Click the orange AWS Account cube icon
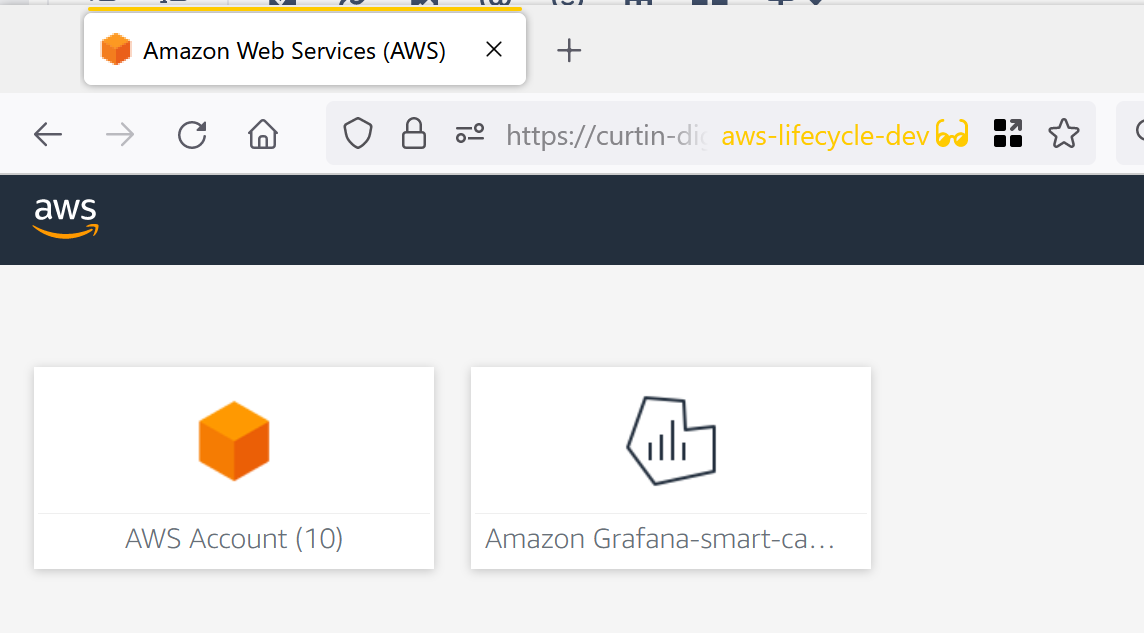1144x633 pixels. (x=233, y=440)
